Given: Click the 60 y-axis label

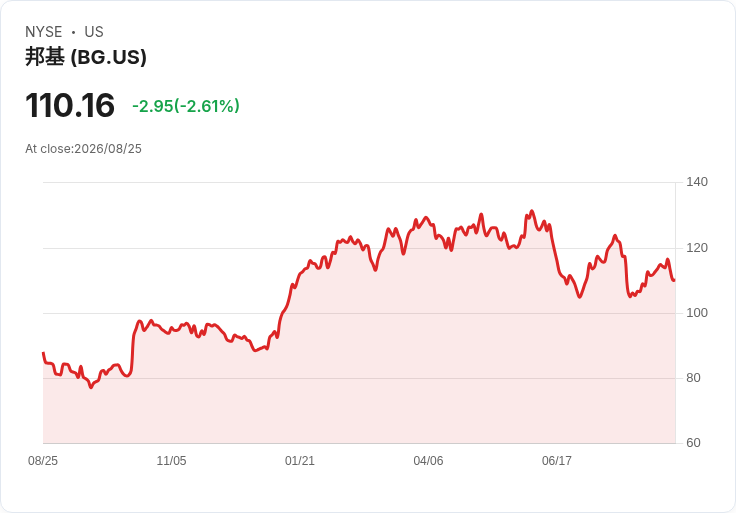Looking at the screenshot, I should 693,443.
